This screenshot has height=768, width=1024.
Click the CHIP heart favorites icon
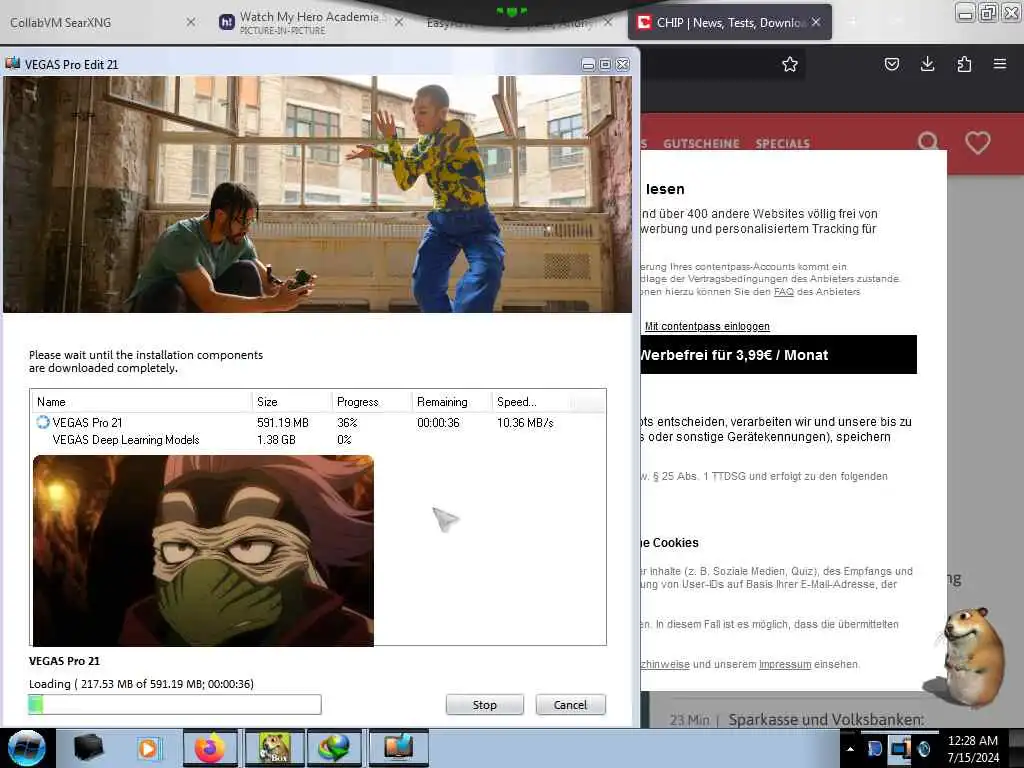pyautogui.click(x=978, y=143)
